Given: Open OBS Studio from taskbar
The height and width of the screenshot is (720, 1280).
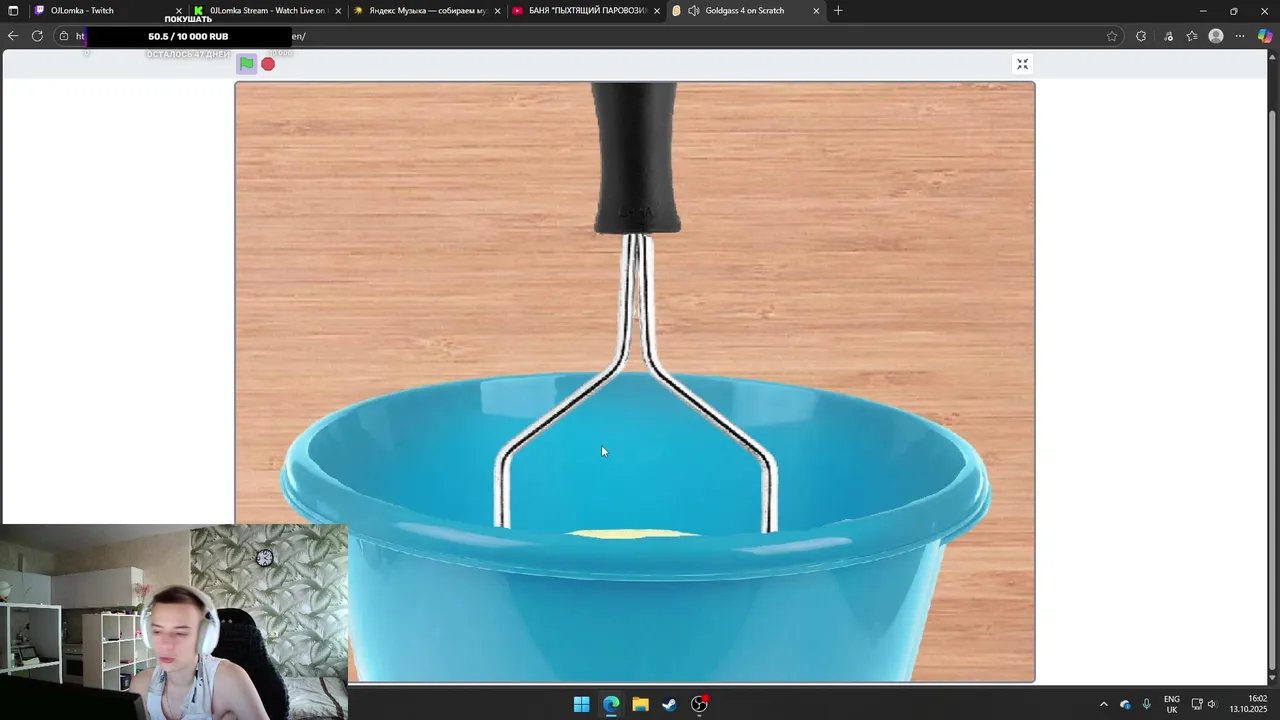Looking at the screenshot, I should click(x=699, y=704).
